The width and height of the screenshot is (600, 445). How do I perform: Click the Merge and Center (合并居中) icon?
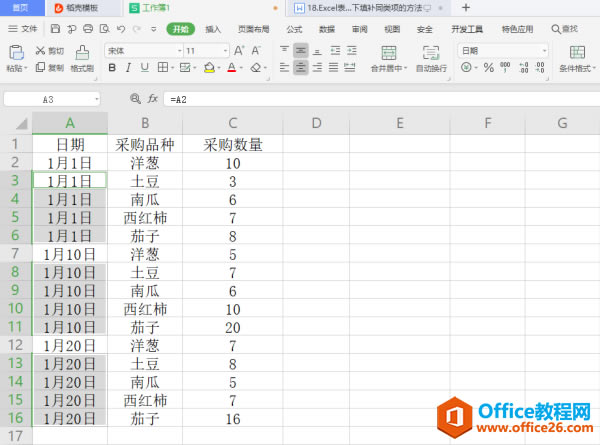(x=389, y=53)
